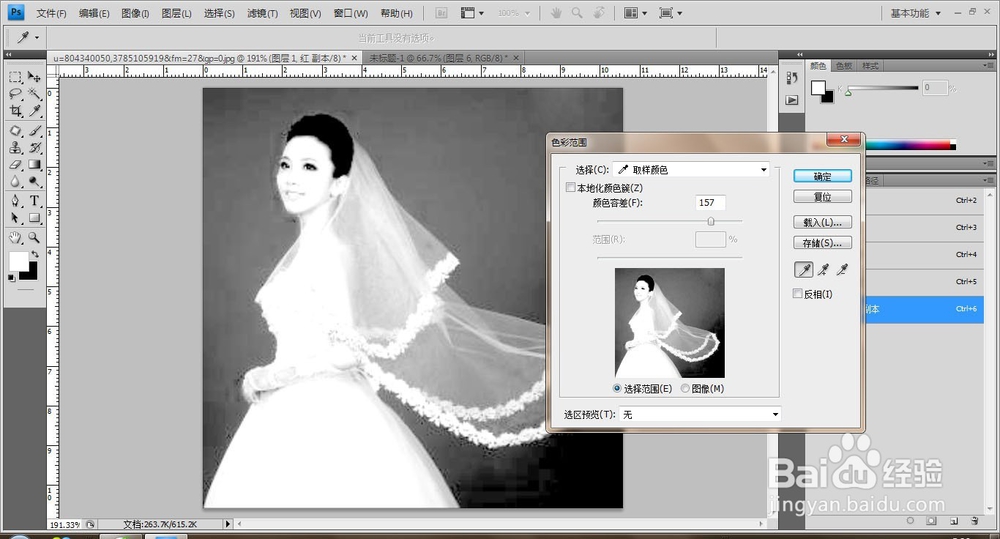Select the Zoom tool in the toolbox

click(x=34, y=238)
